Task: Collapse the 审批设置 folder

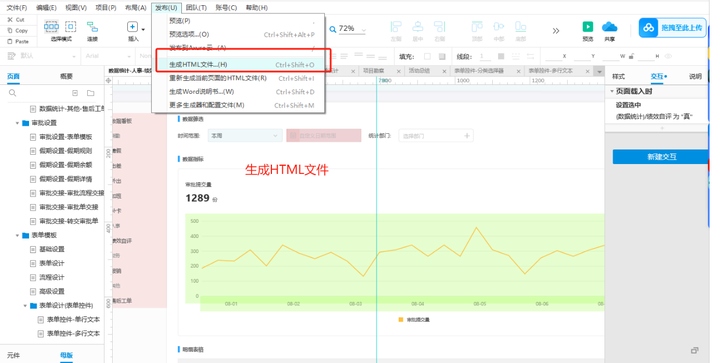Action: [17, 123]
